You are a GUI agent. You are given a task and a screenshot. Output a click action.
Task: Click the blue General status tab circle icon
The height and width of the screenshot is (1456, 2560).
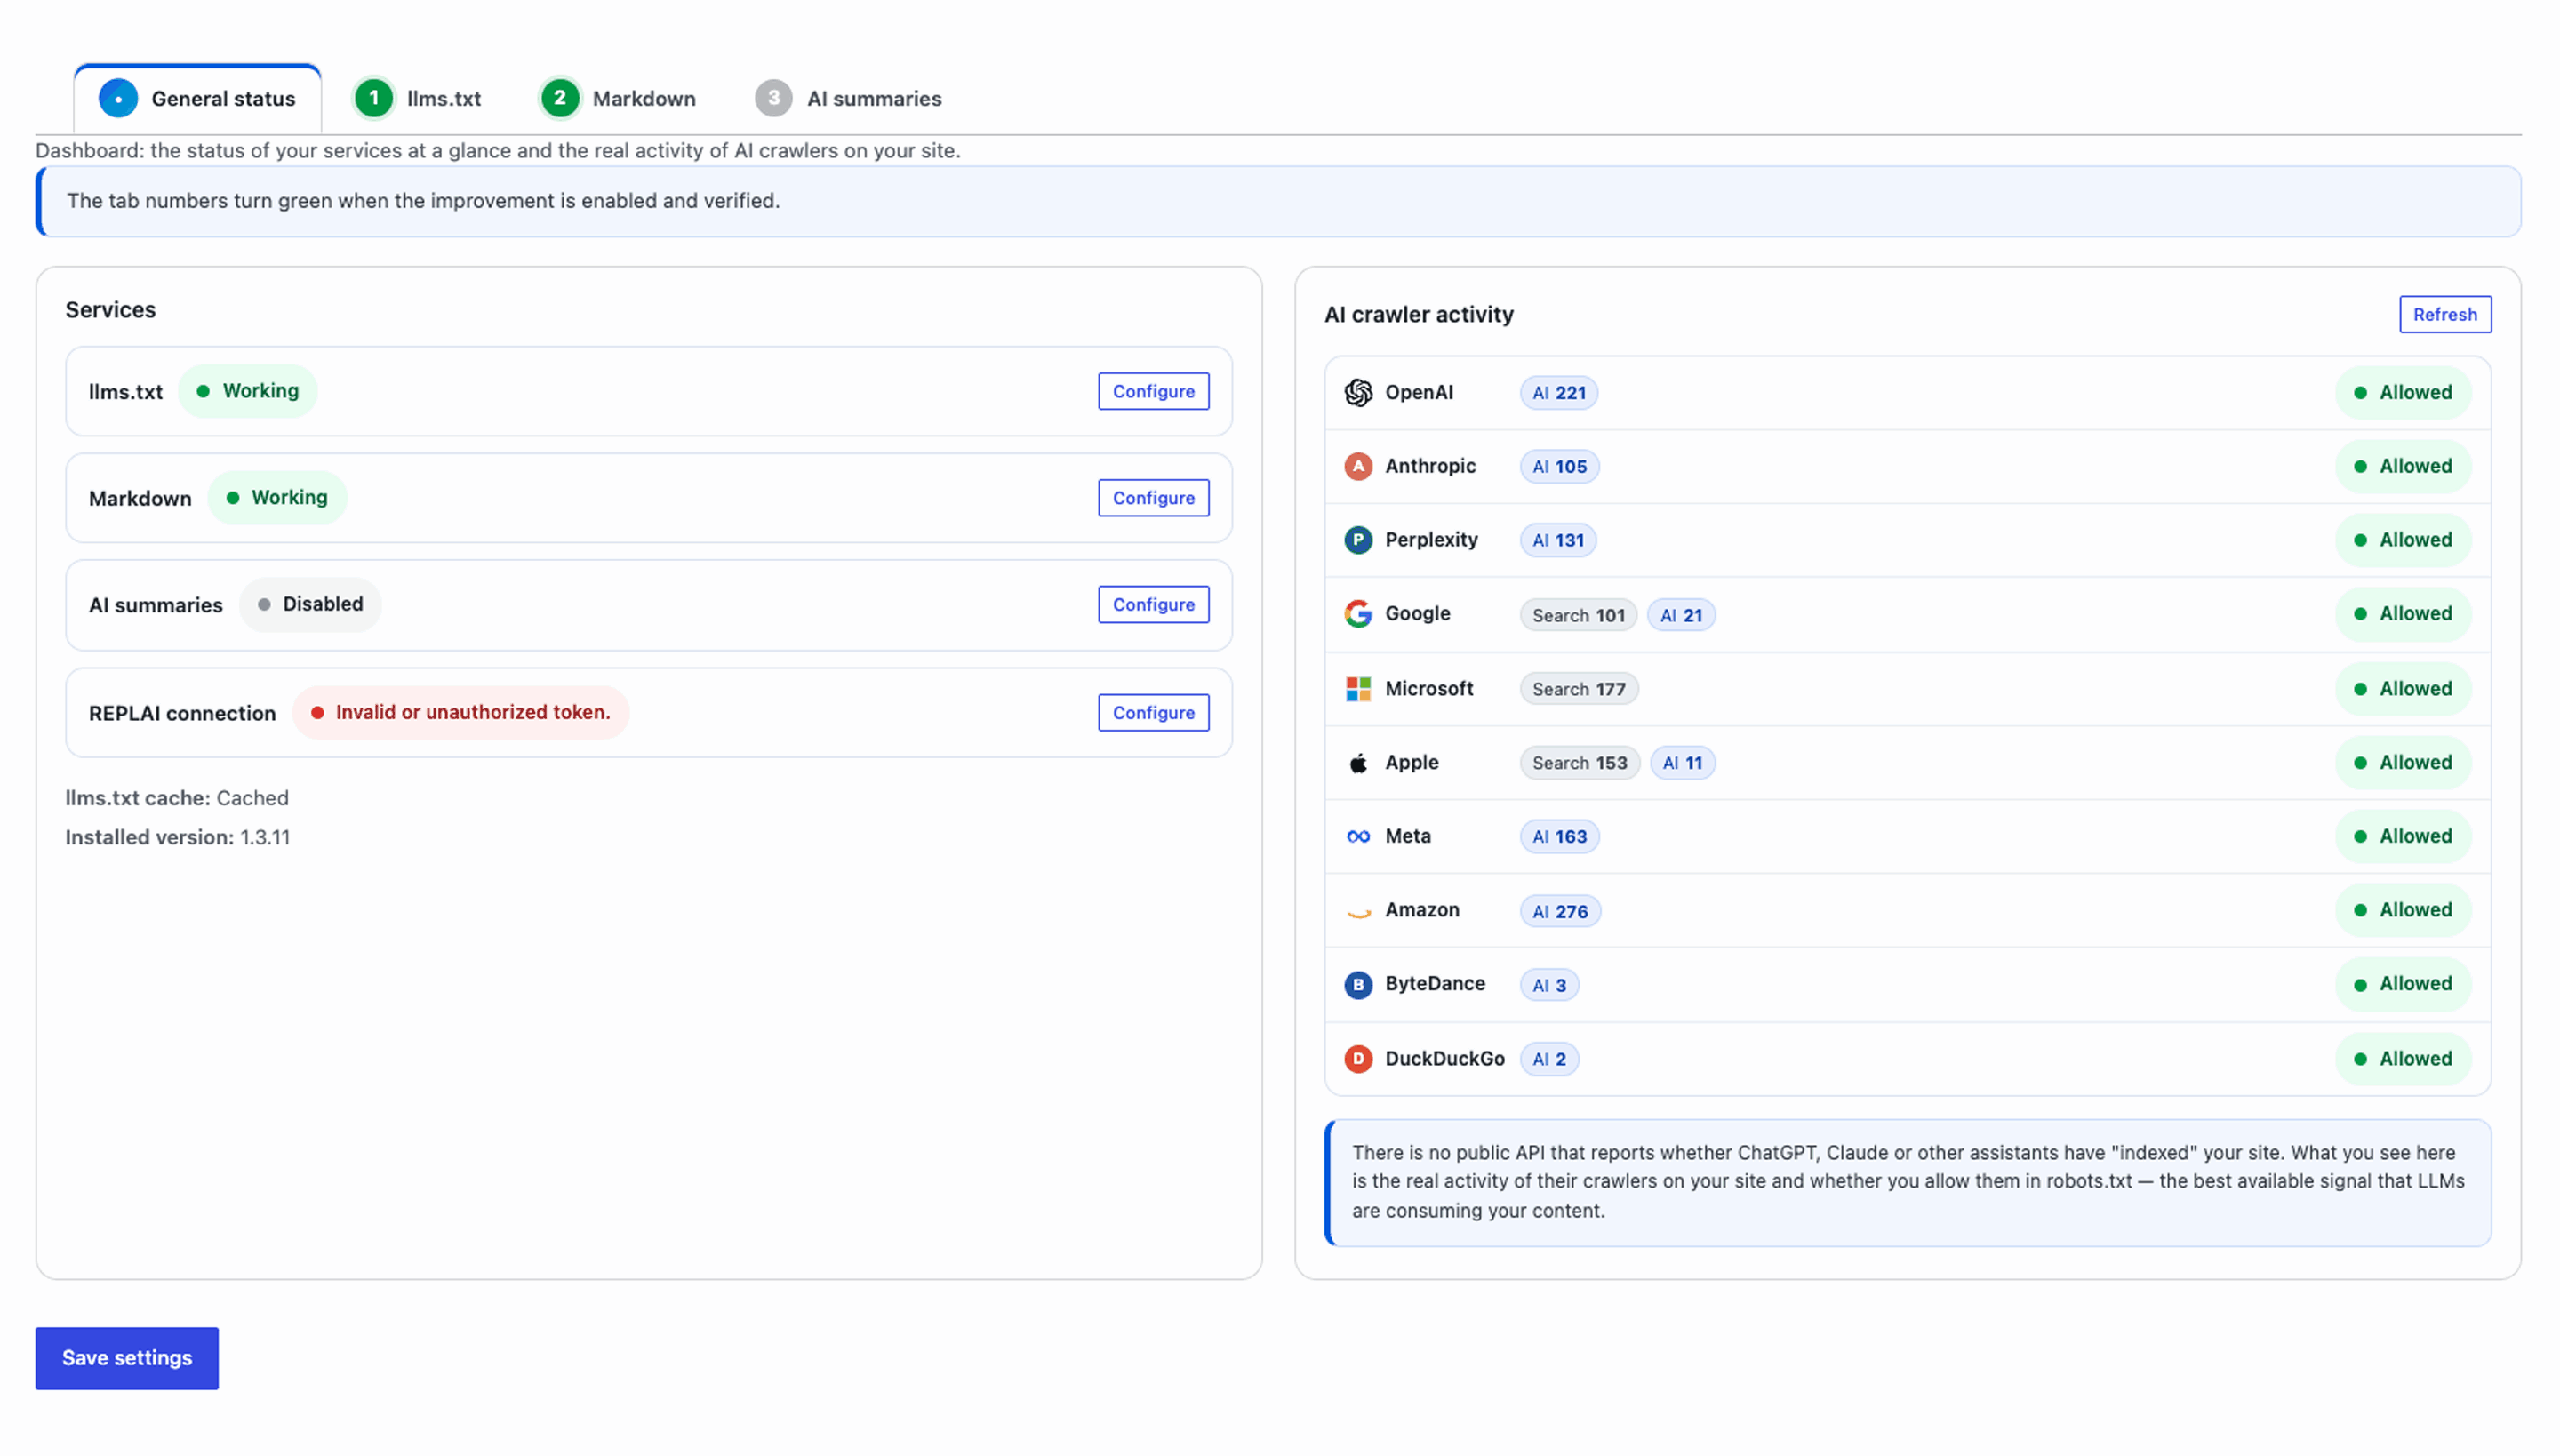click(x=118, y=98)
